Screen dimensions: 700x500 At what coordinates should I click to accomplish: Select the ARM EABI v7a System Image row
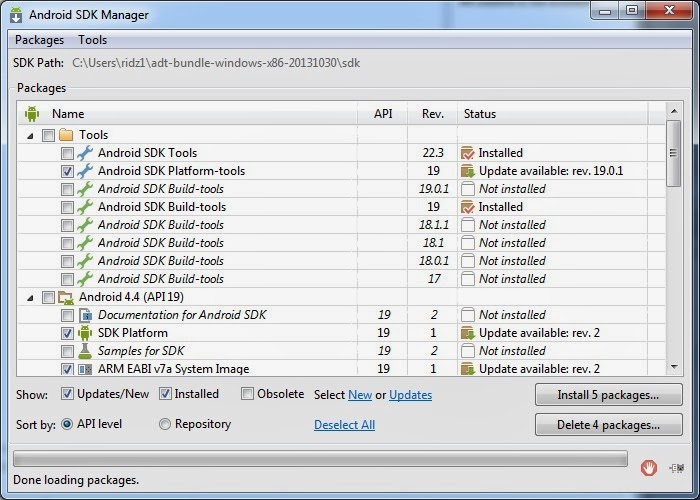coord(342,368)
